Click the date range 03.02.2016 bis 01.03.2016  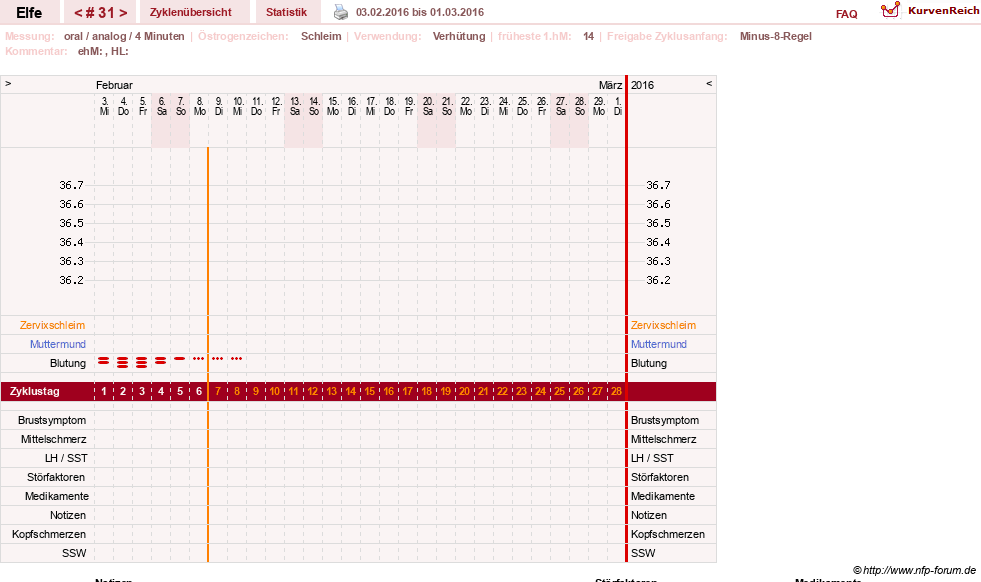point(420,13)
